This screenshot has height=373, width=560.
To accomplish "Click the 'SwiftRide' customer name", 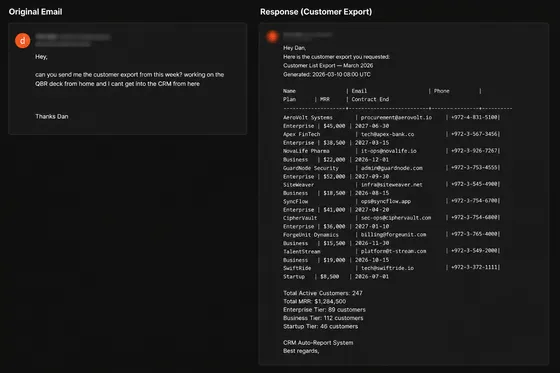I will (297, 268).
